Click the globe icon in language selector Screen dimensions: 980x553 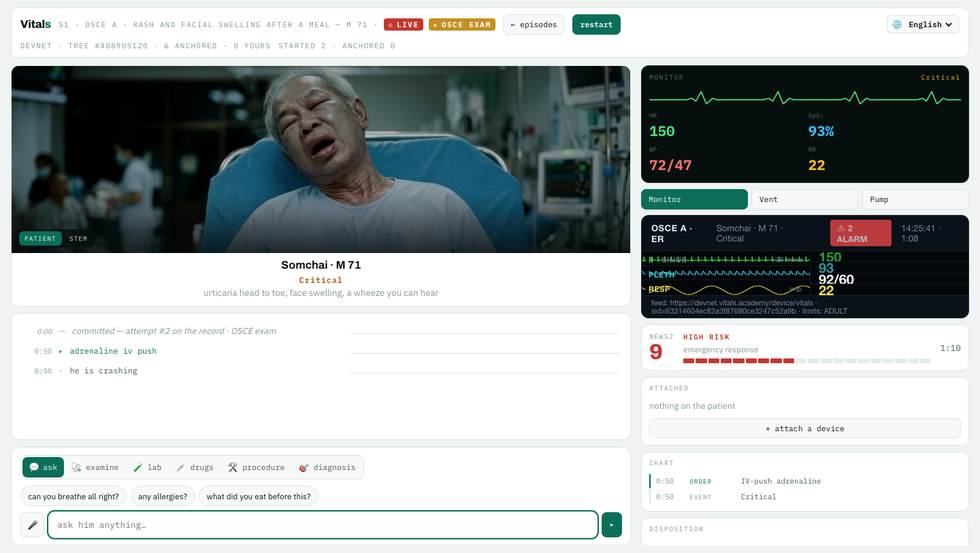click(898, 24)
